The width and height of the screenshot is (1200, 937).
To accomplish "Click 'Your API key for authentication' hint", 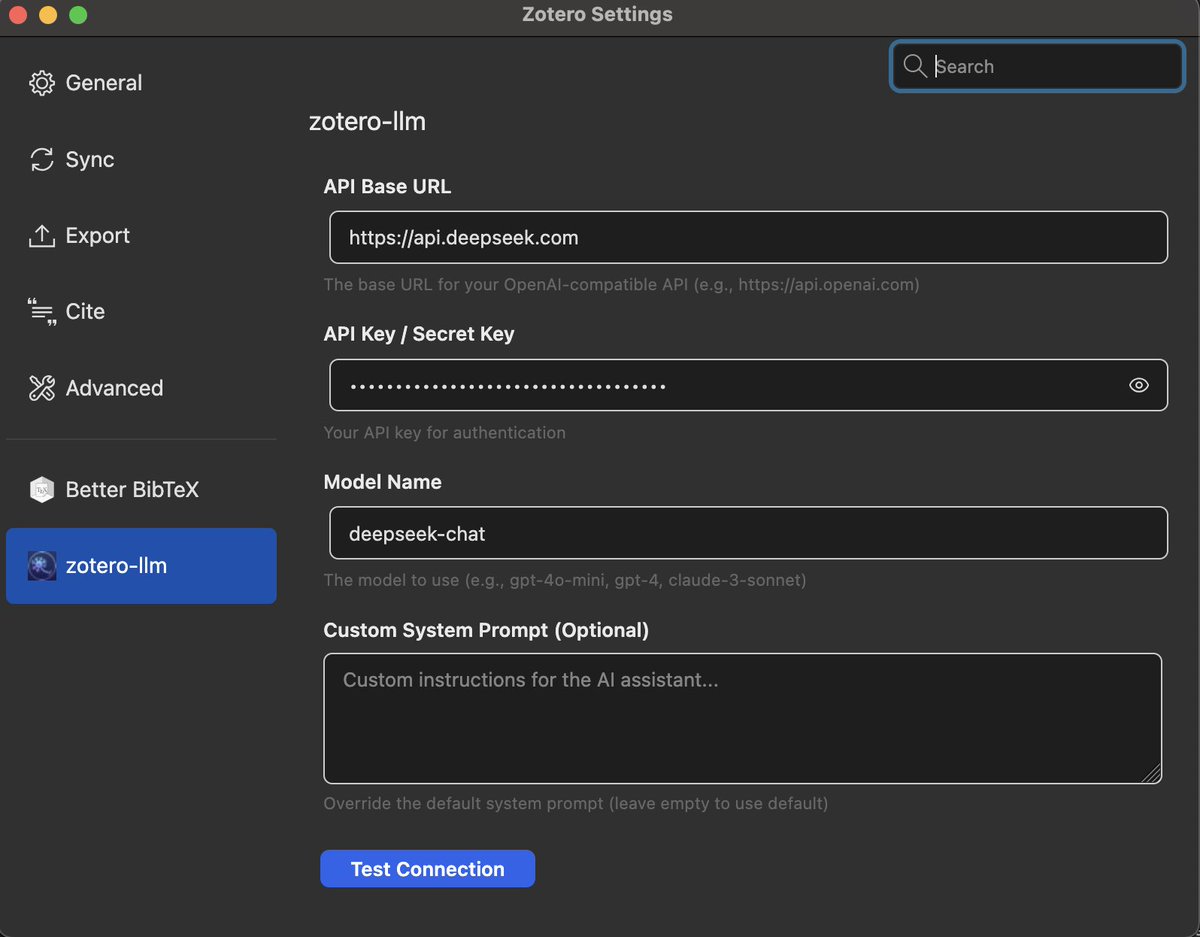I will 445,433.
